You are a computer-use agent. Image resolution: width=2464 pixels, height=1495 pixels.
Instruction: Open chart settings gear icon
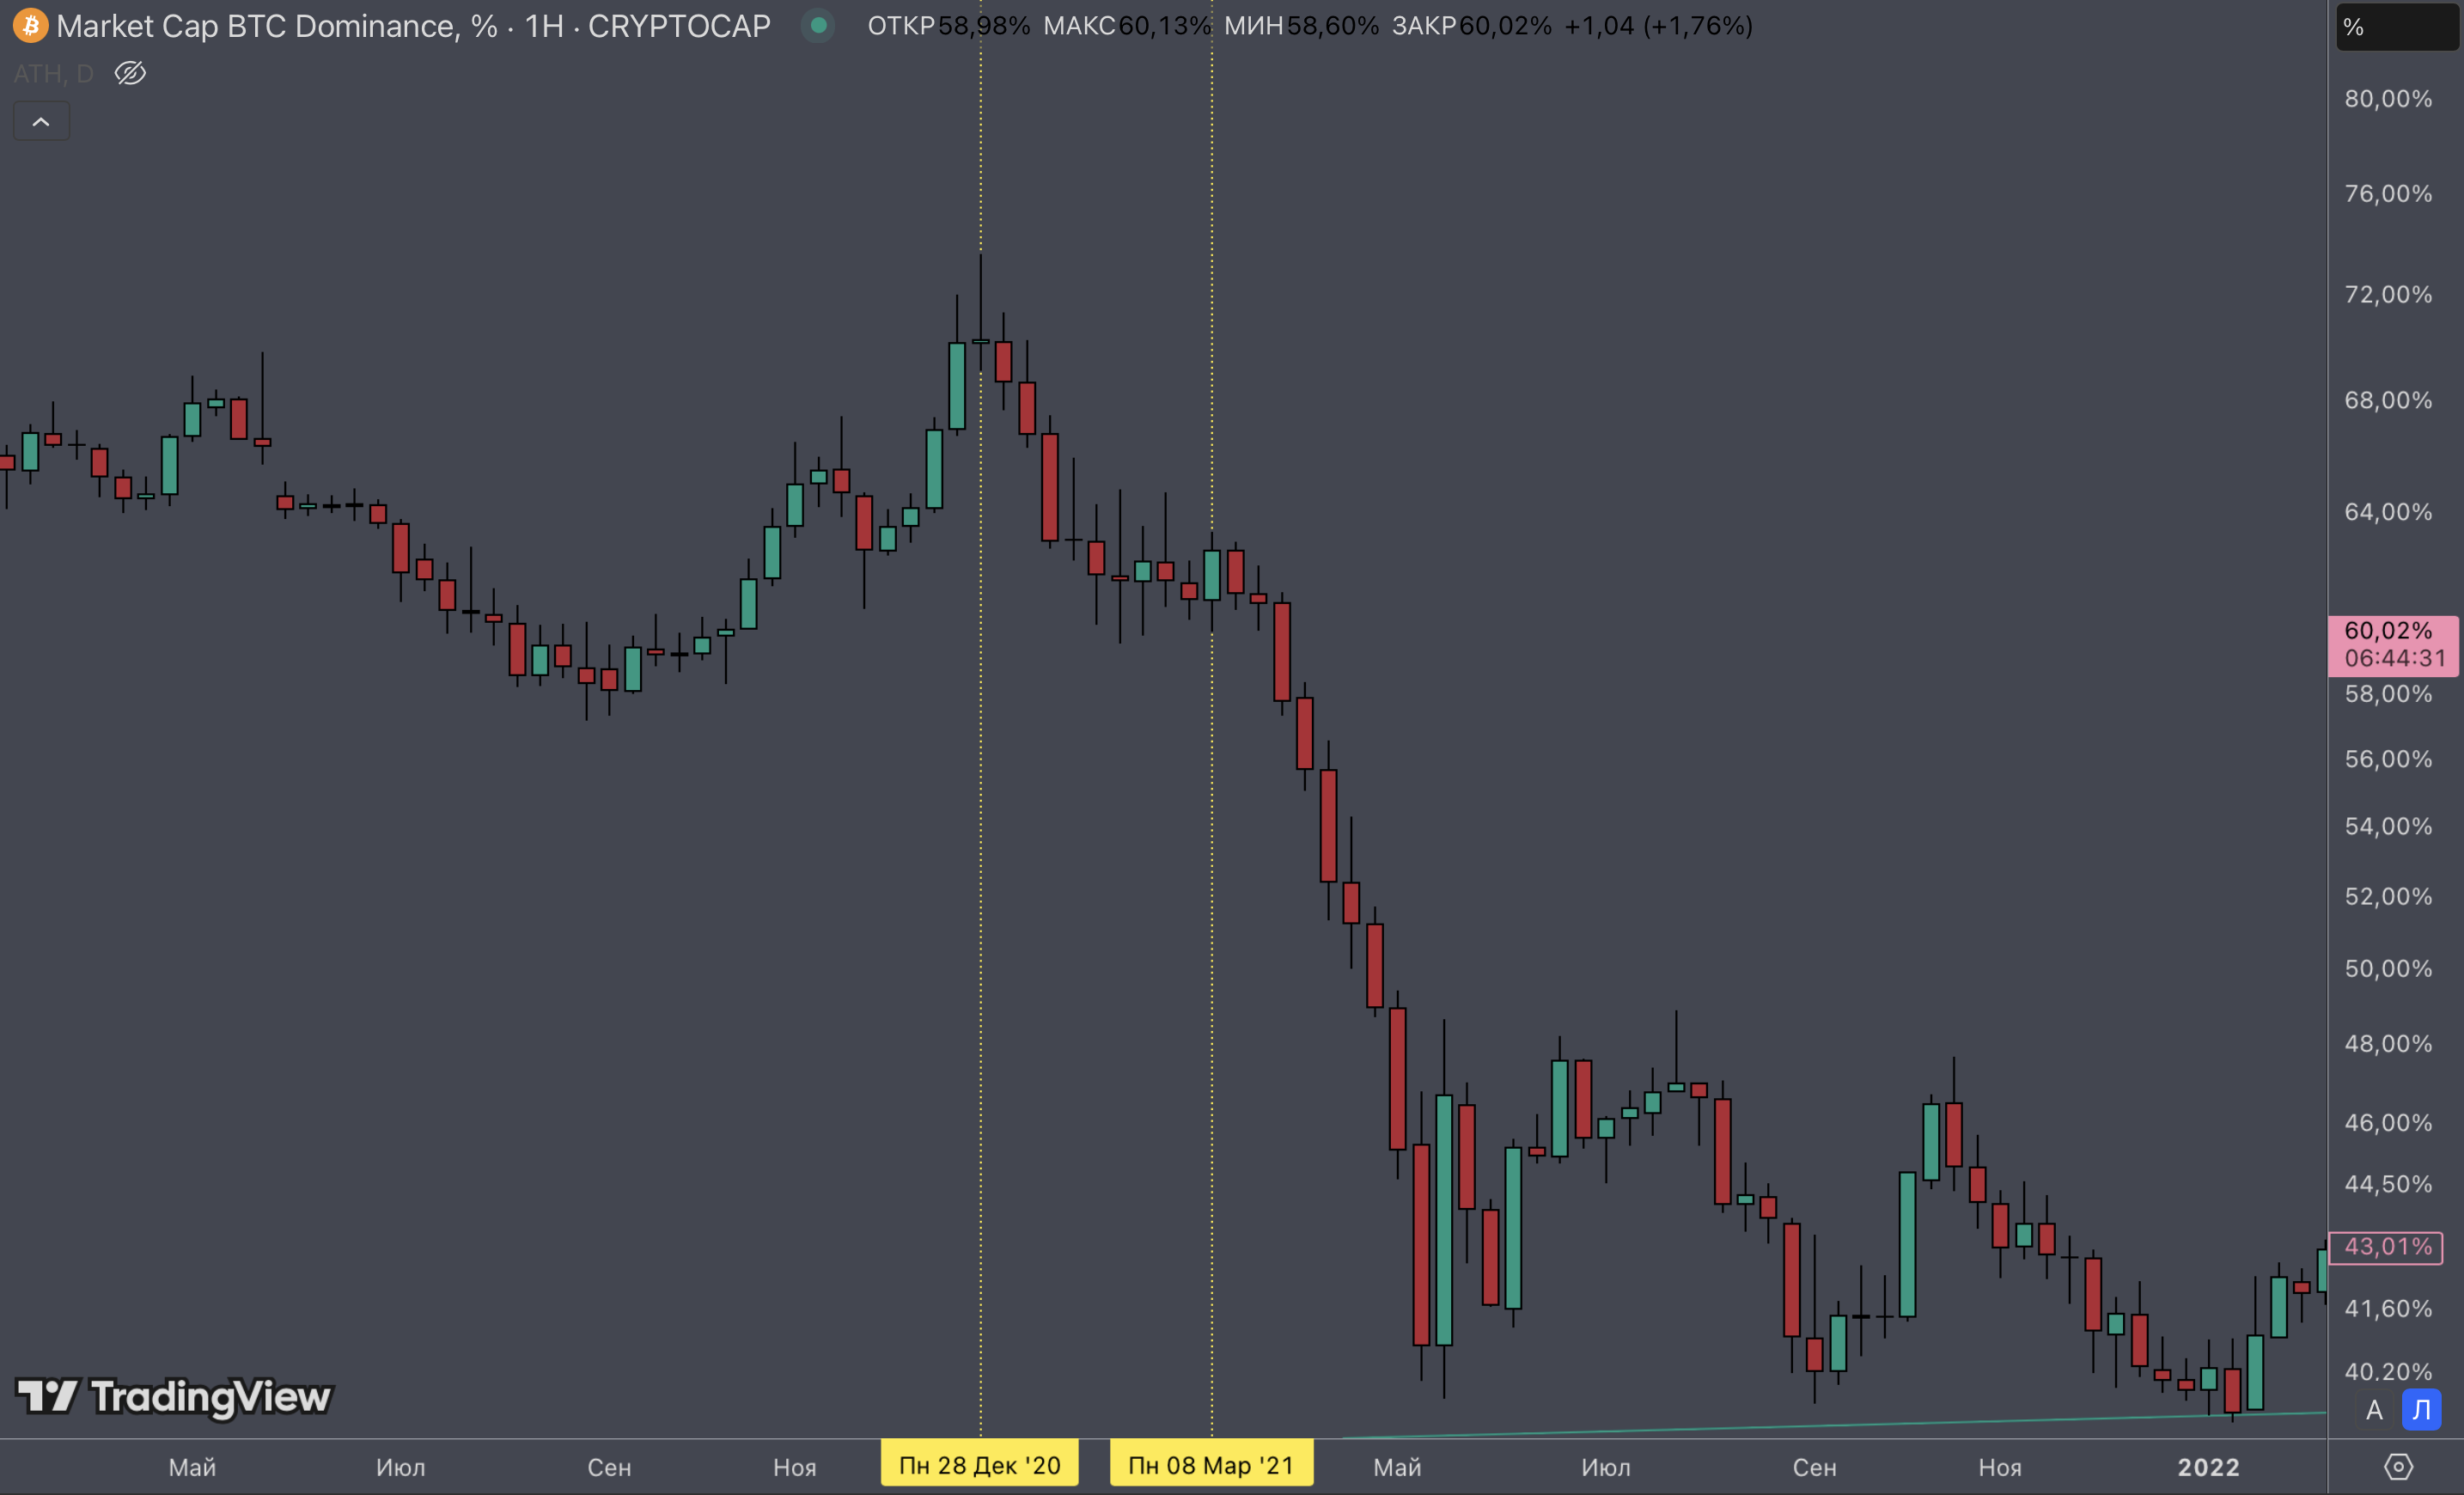point(2398,1467)
